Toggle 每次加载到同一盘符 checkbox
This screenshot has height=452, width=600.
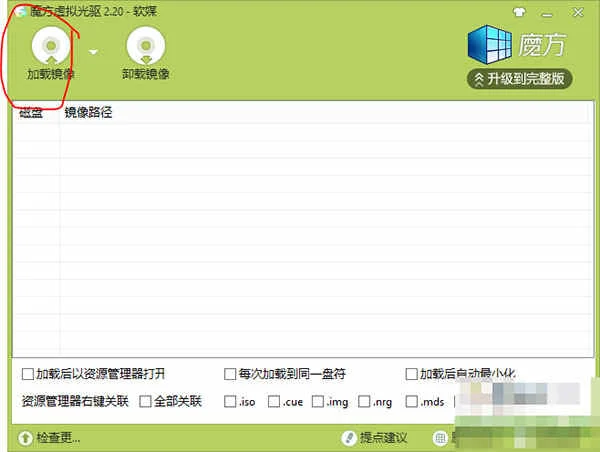[230, 374]
